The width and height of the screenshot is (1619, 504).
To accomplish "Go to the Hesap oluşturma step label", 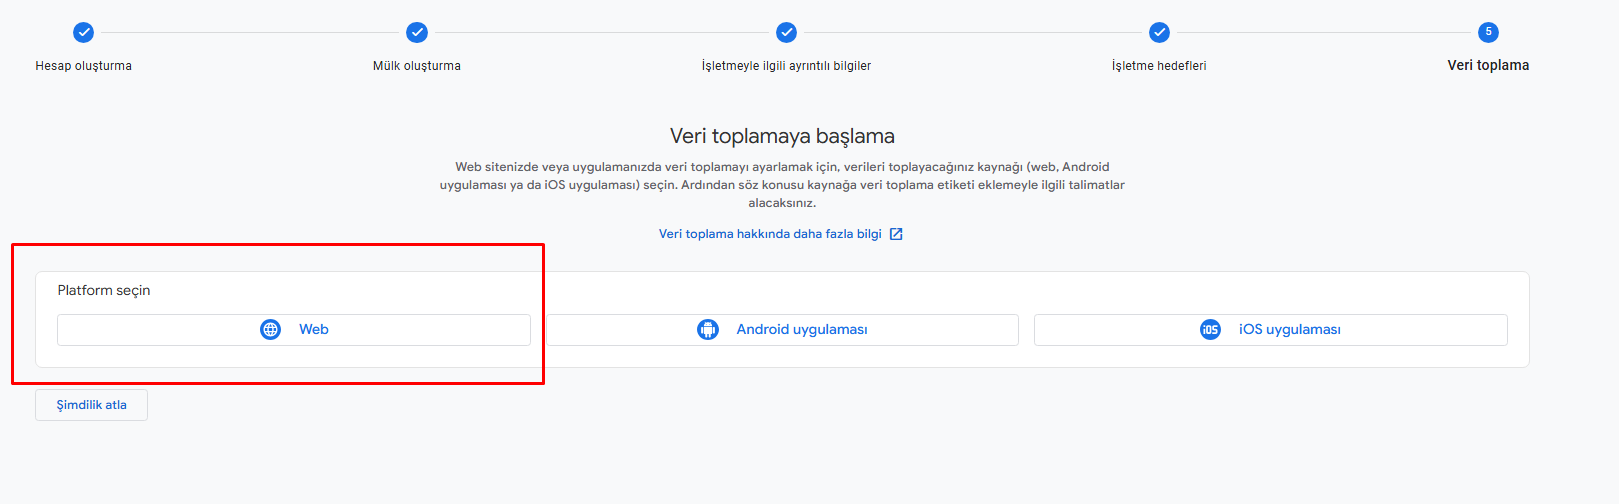I will pyautogui.click(x=84, y=66).
